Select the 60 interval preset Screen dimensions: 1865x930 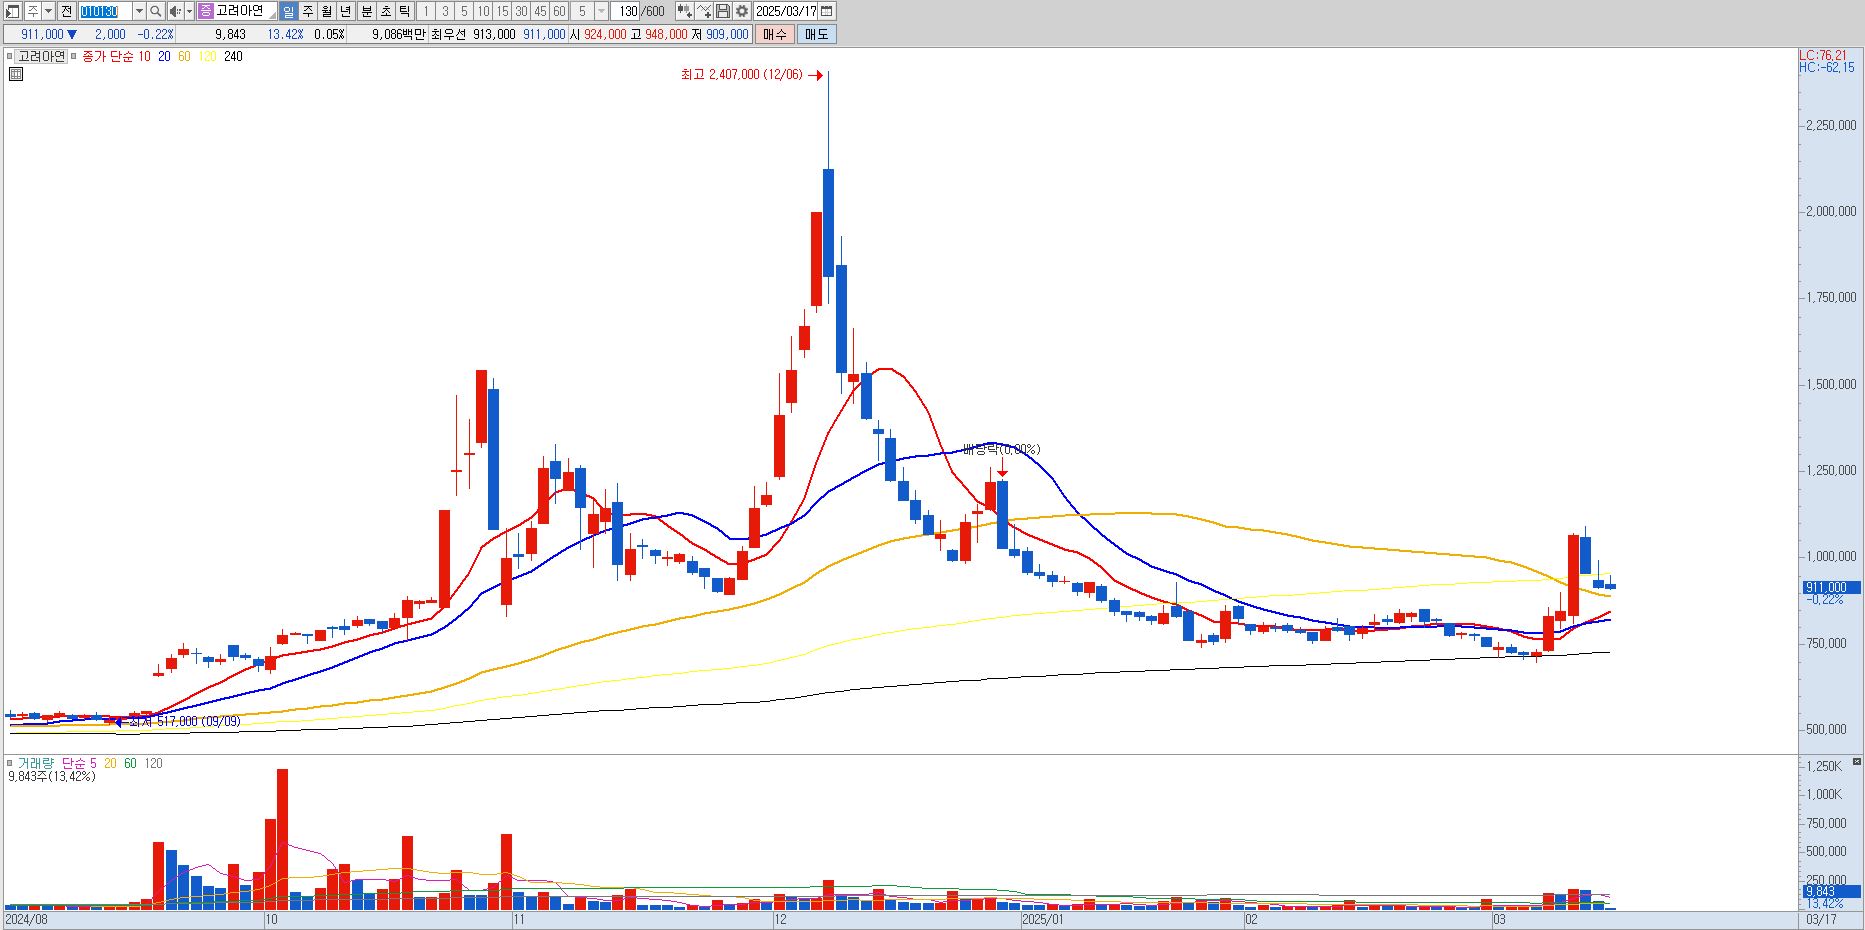[x=559, y=11]
